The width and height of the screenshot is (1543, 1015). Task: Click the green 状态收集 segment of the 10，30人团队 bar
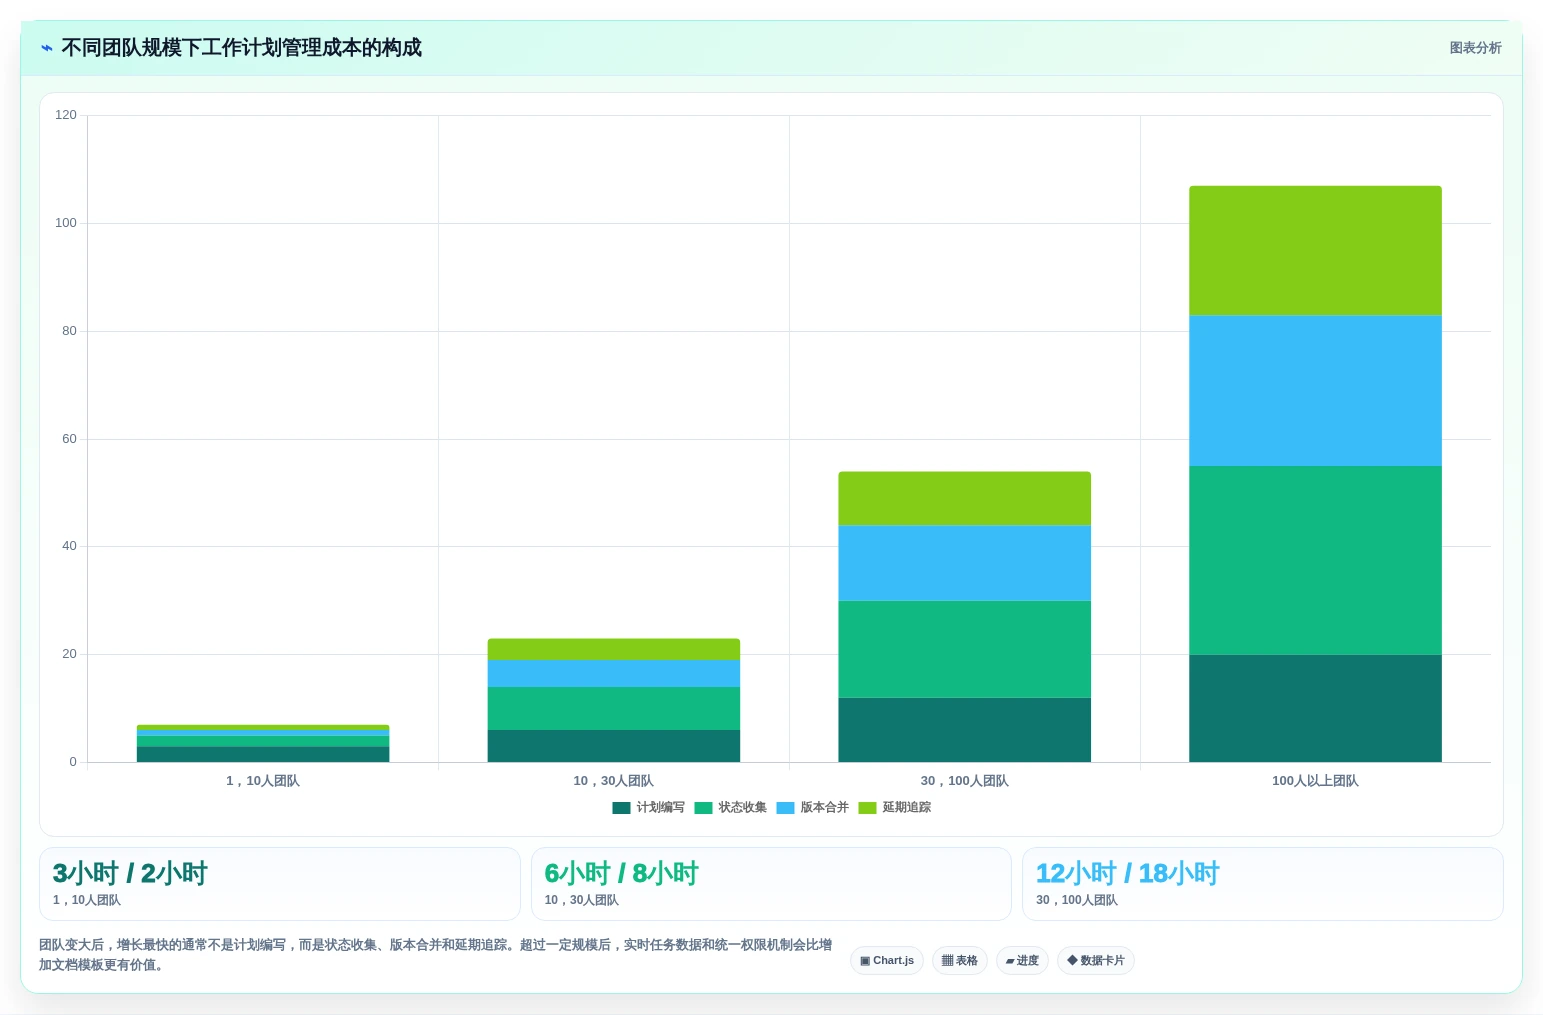click(613, 708)
